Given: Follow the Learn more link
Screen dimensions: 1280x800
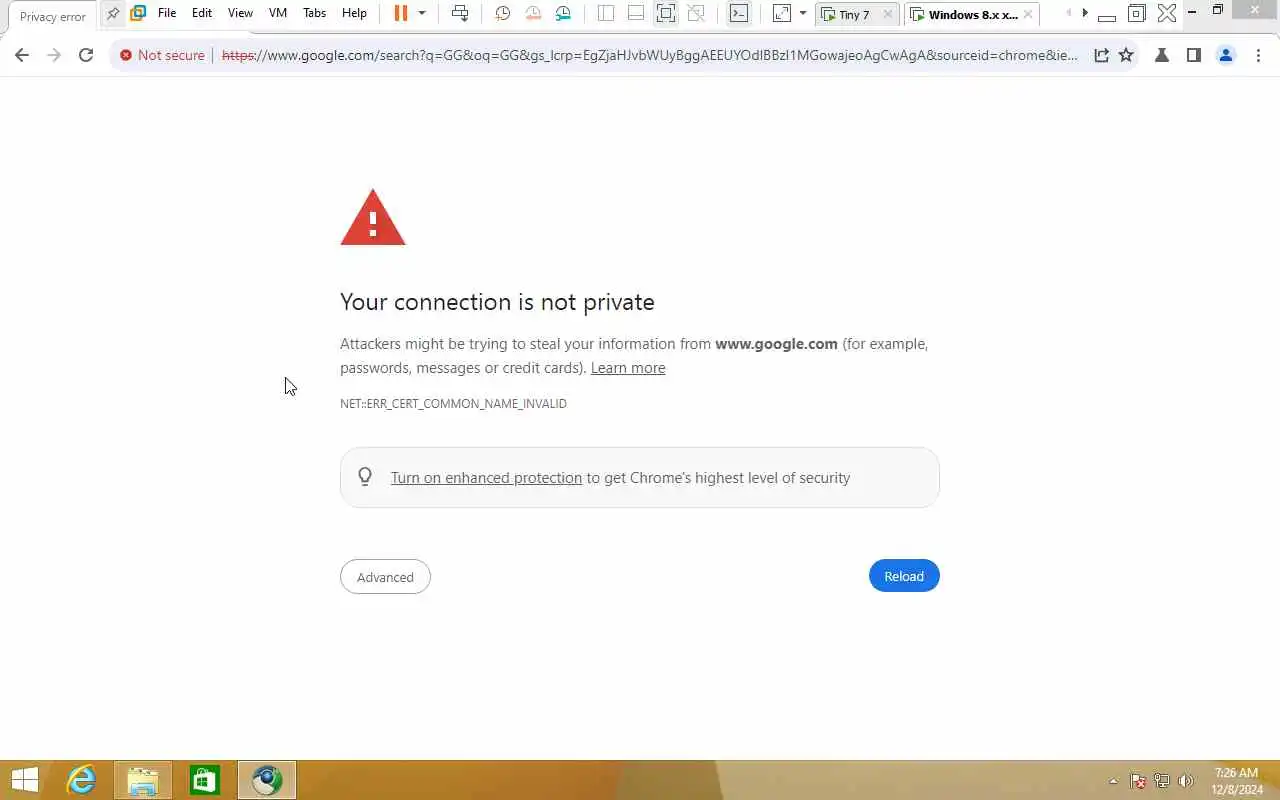Looking at the screenshot, I should tap(628, 368).
